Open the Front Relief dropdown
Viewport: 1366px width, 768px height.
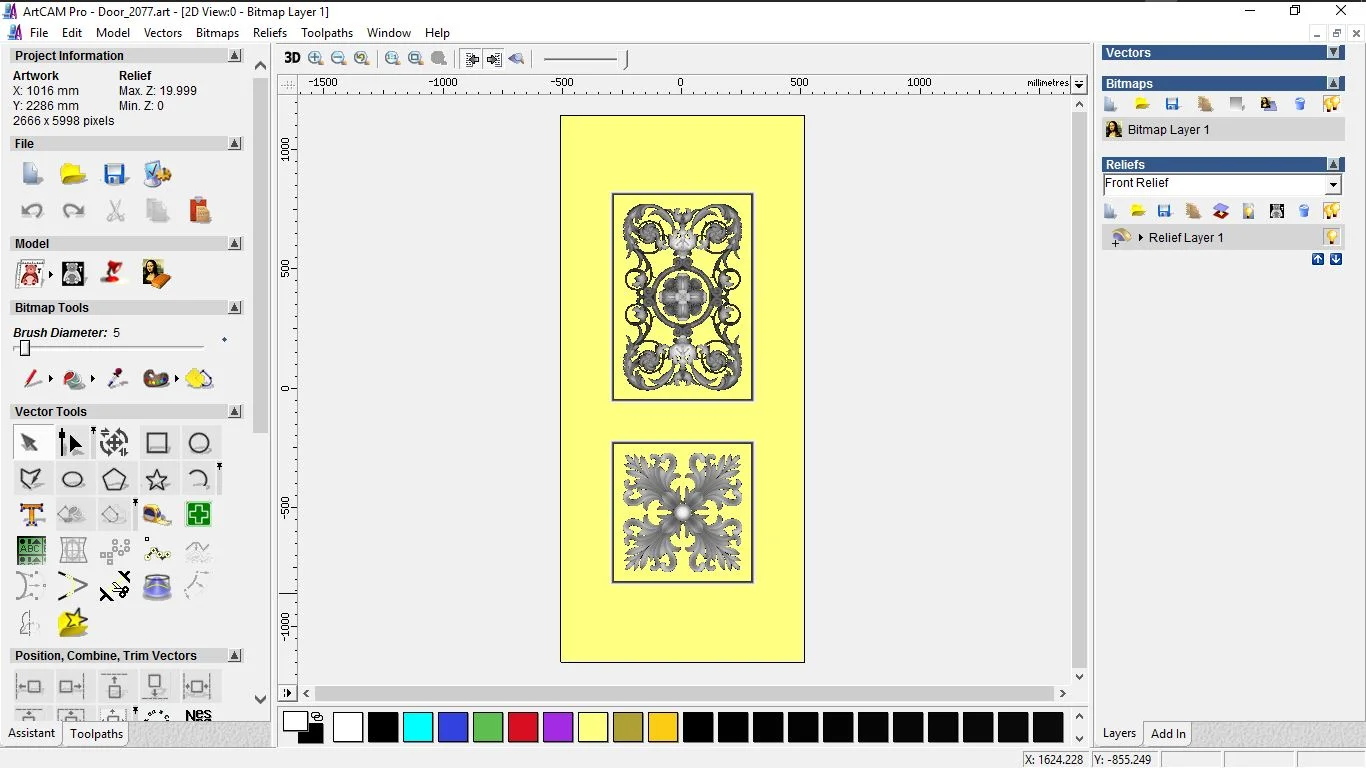pyautogui.click(x=1333, y=184)
